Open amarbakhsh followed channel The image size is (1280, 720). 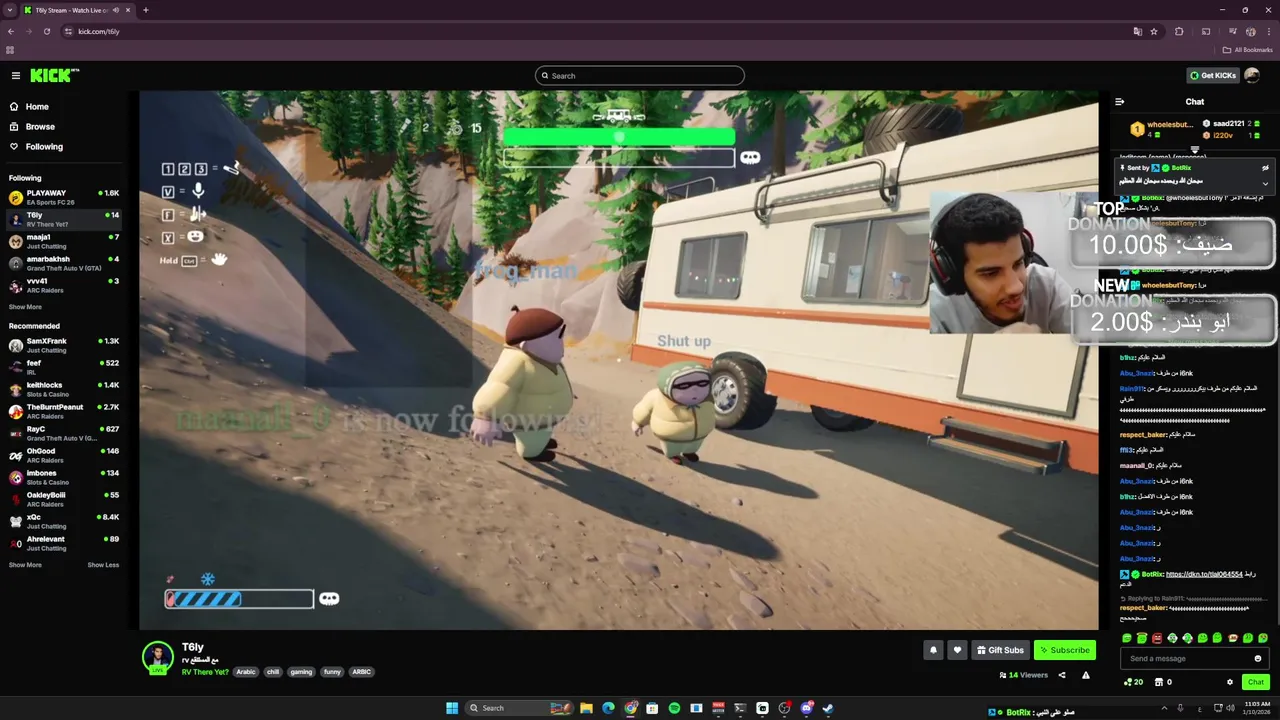tap(63, 263)
